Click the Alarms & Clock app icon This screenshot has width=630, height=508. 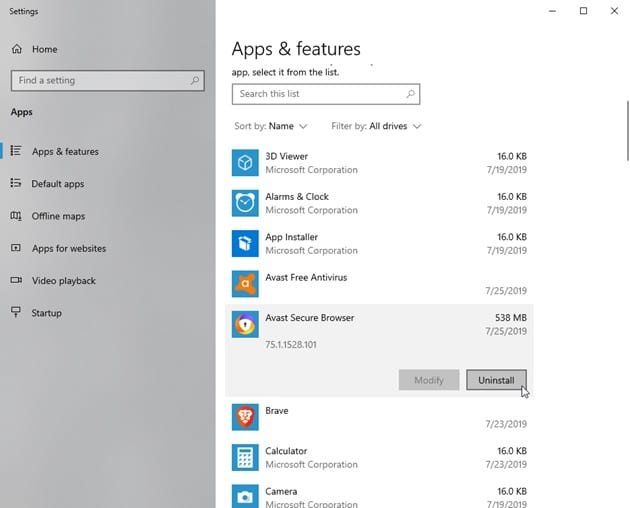[245, 203]
